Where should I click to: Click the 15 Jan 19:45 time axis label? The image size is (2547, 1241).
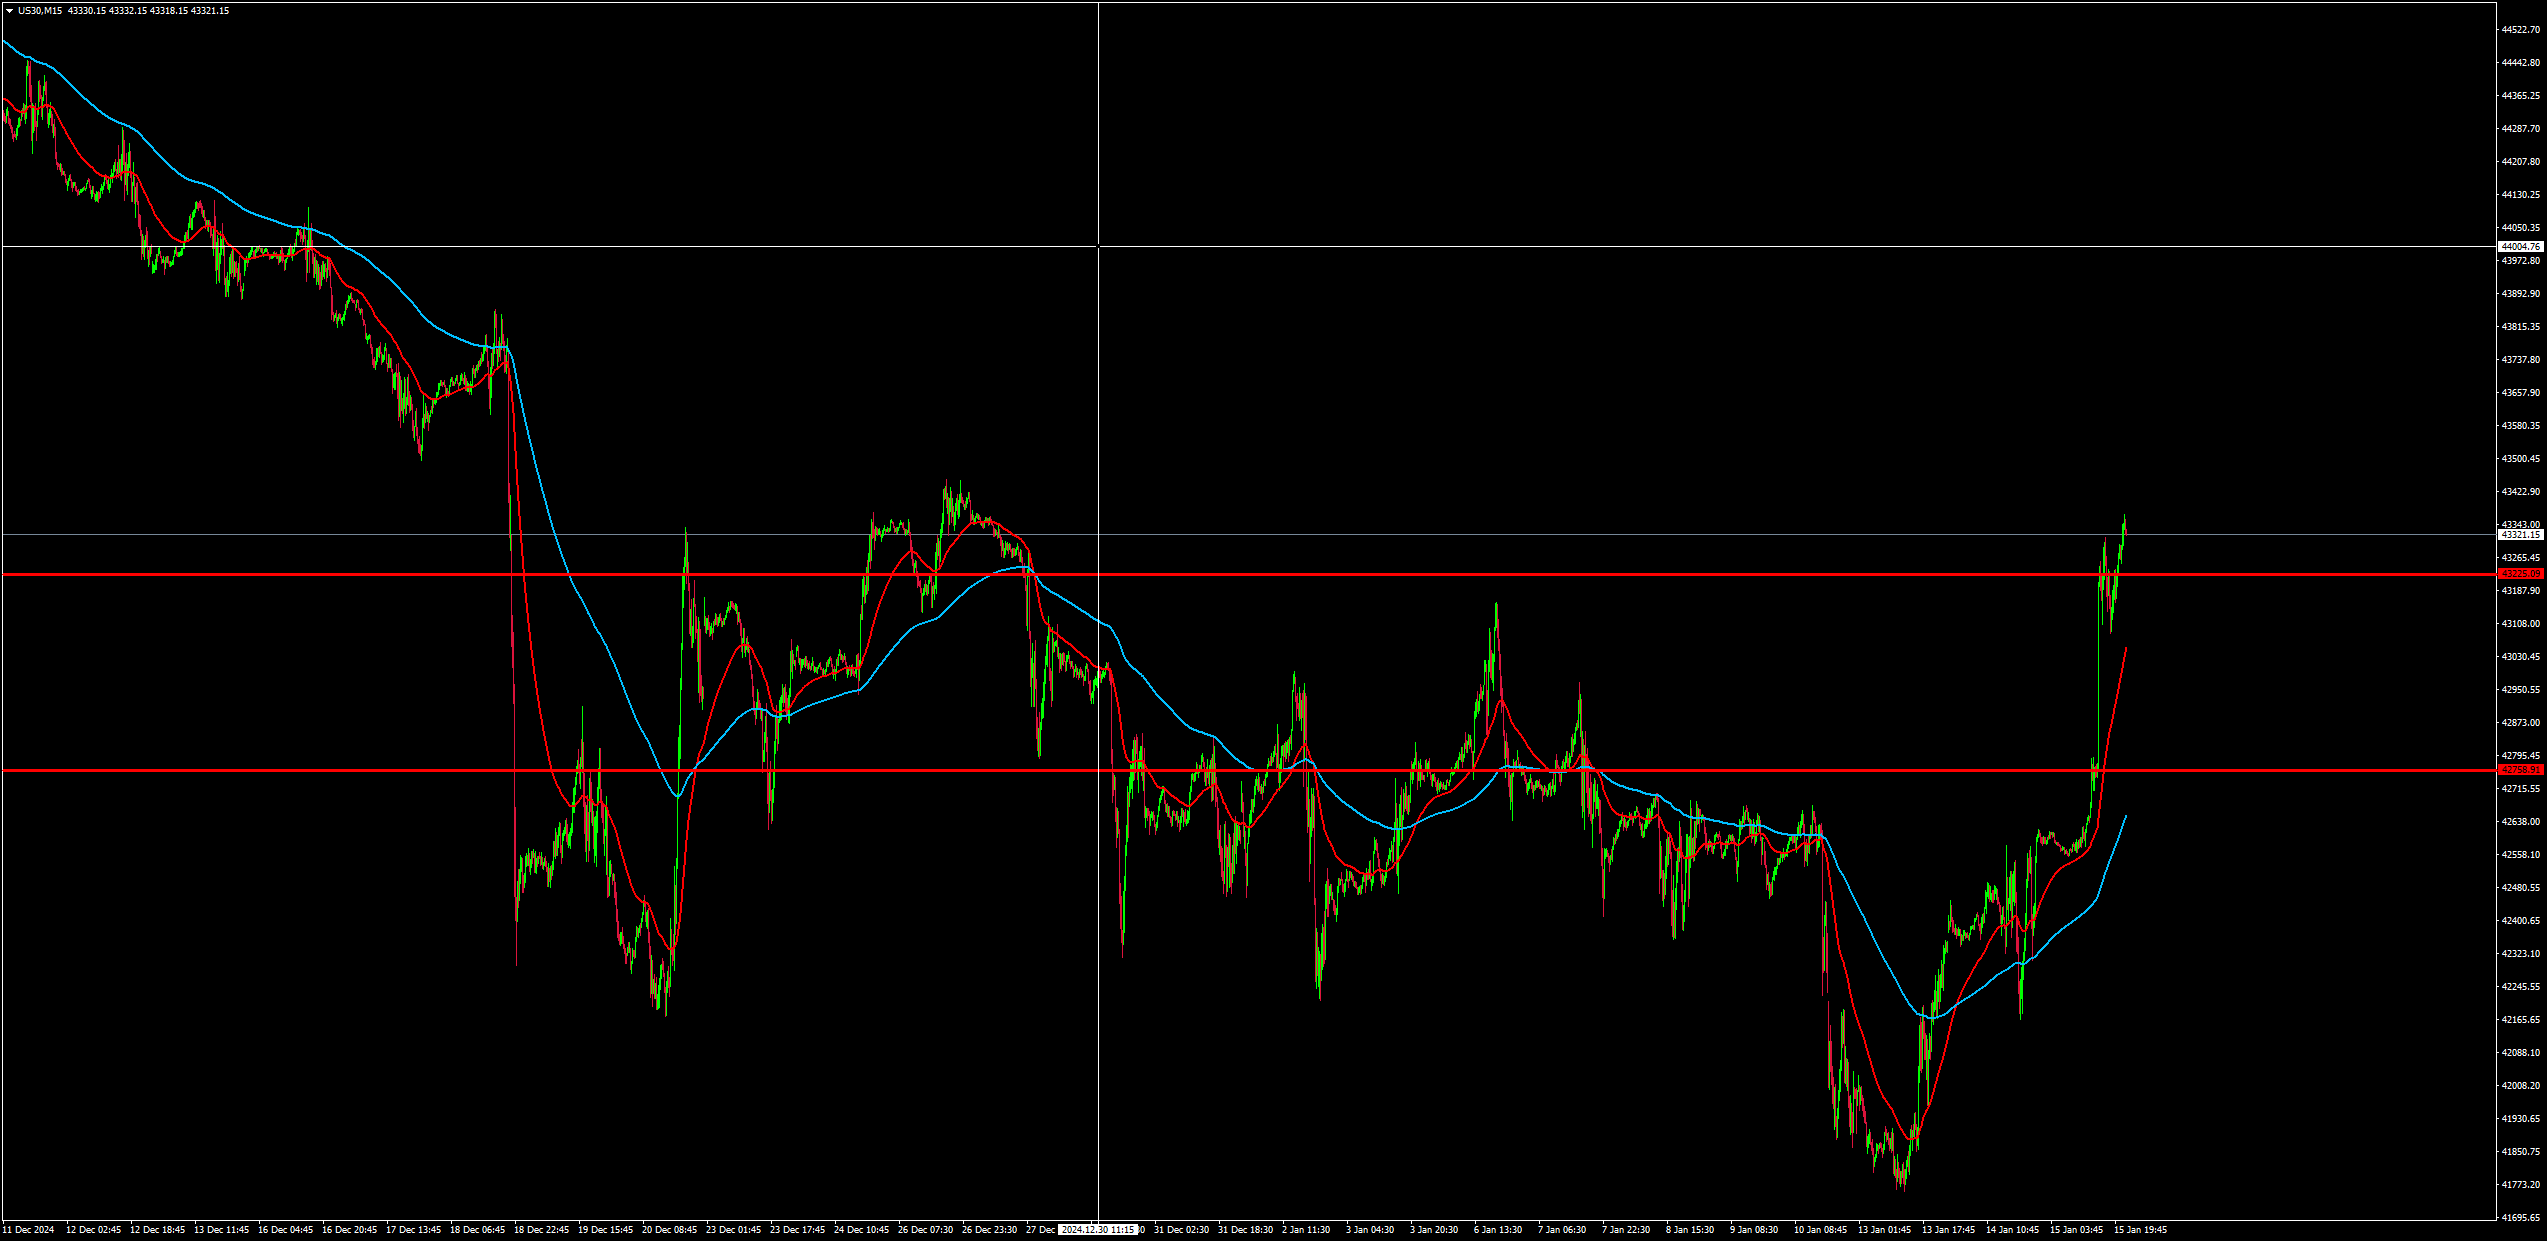pos(2140,1230)
